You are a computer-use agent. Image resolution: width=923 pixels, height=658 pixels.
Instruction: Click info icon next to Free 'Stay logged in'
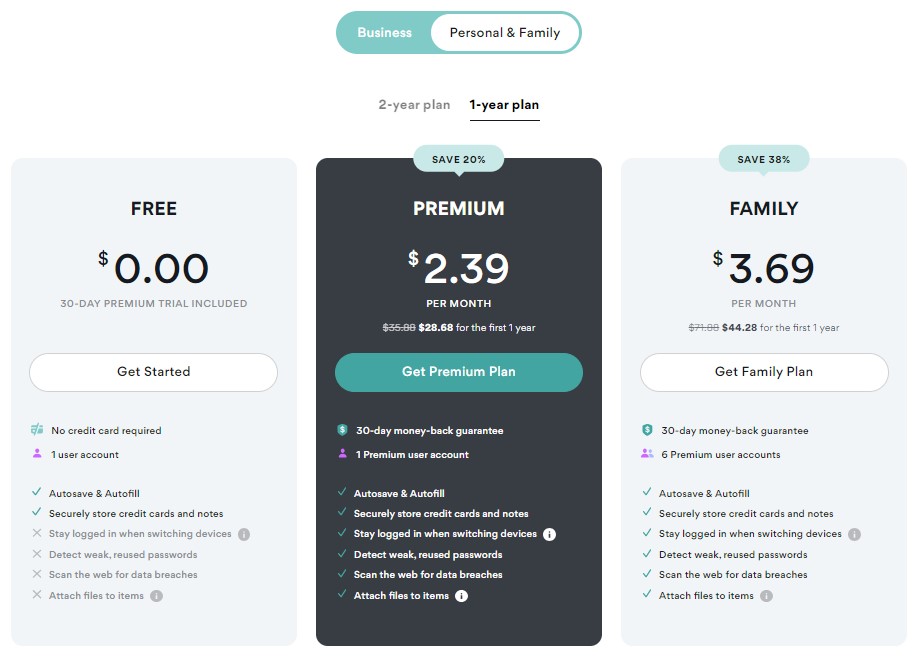pyautogui.click(x=244, y=534)
